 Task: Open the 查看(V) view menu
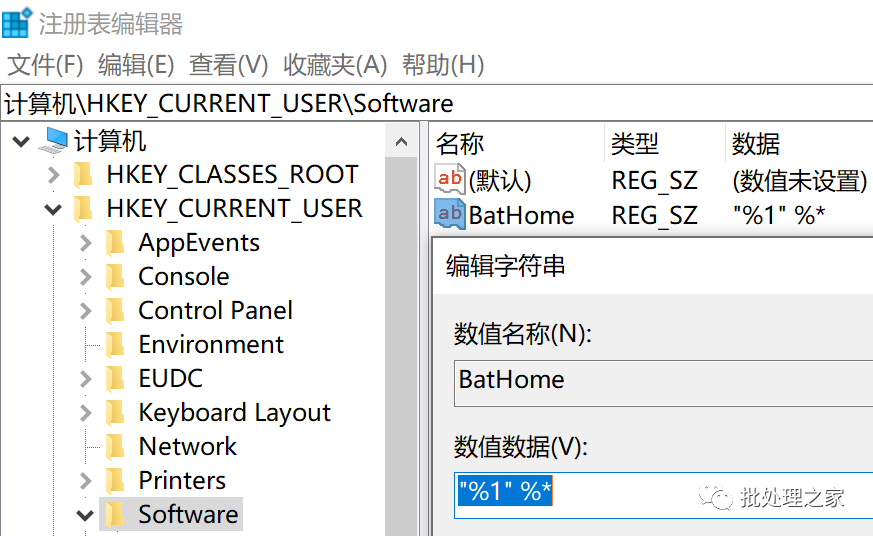229,65
